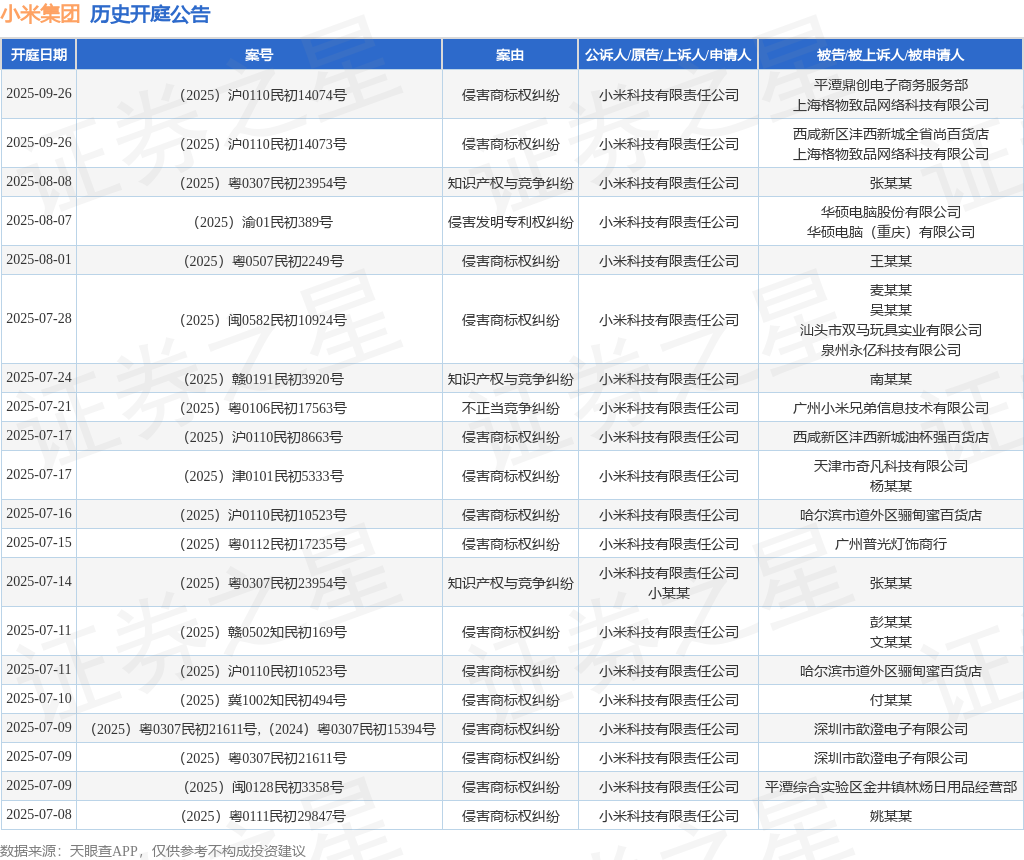Viewport: 1024px width, 860px height.
Task: Click defendant 彭某某
Action: pyautogui.click(x=891, y=623)
